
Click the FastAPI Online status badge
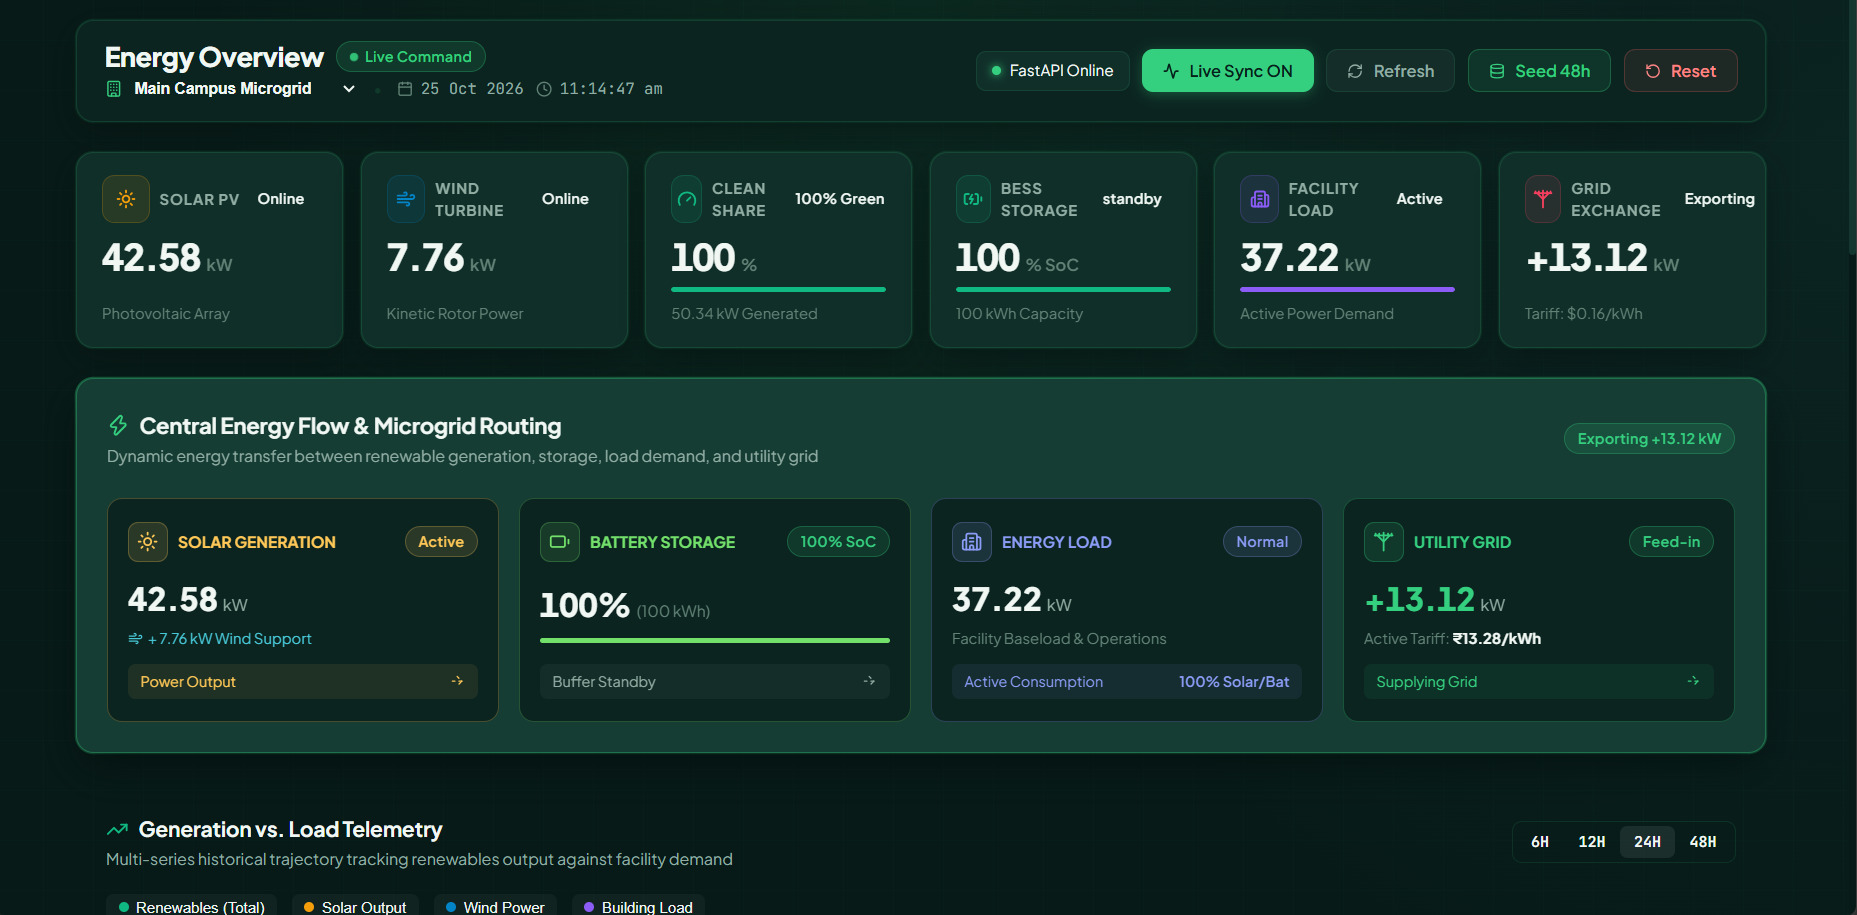coord(1053,71)
